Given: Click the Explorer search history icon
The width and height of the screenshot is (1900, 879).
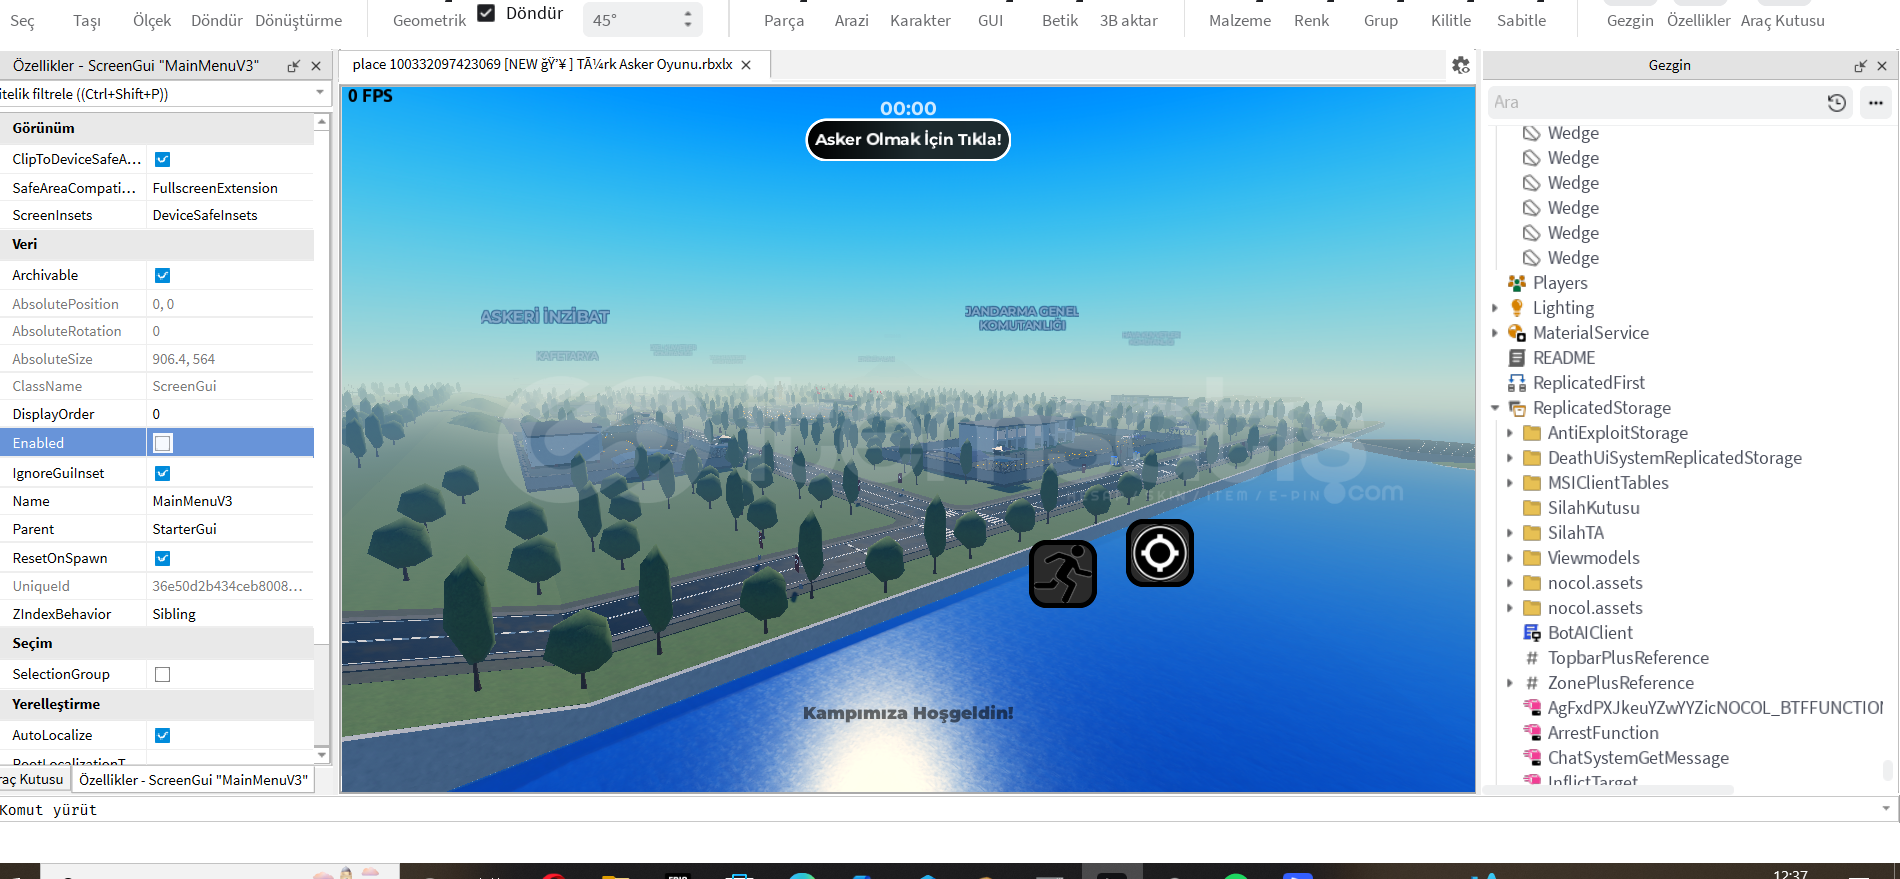Looking at the screenshot, I should 1837,102.
